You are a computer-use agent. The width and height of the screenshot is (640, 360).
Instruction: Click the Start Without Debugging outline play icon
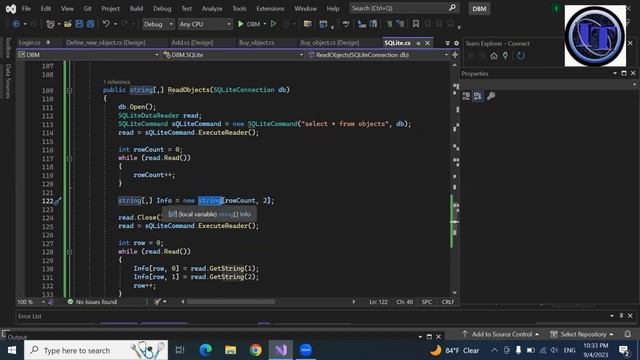tap(273, 24)
